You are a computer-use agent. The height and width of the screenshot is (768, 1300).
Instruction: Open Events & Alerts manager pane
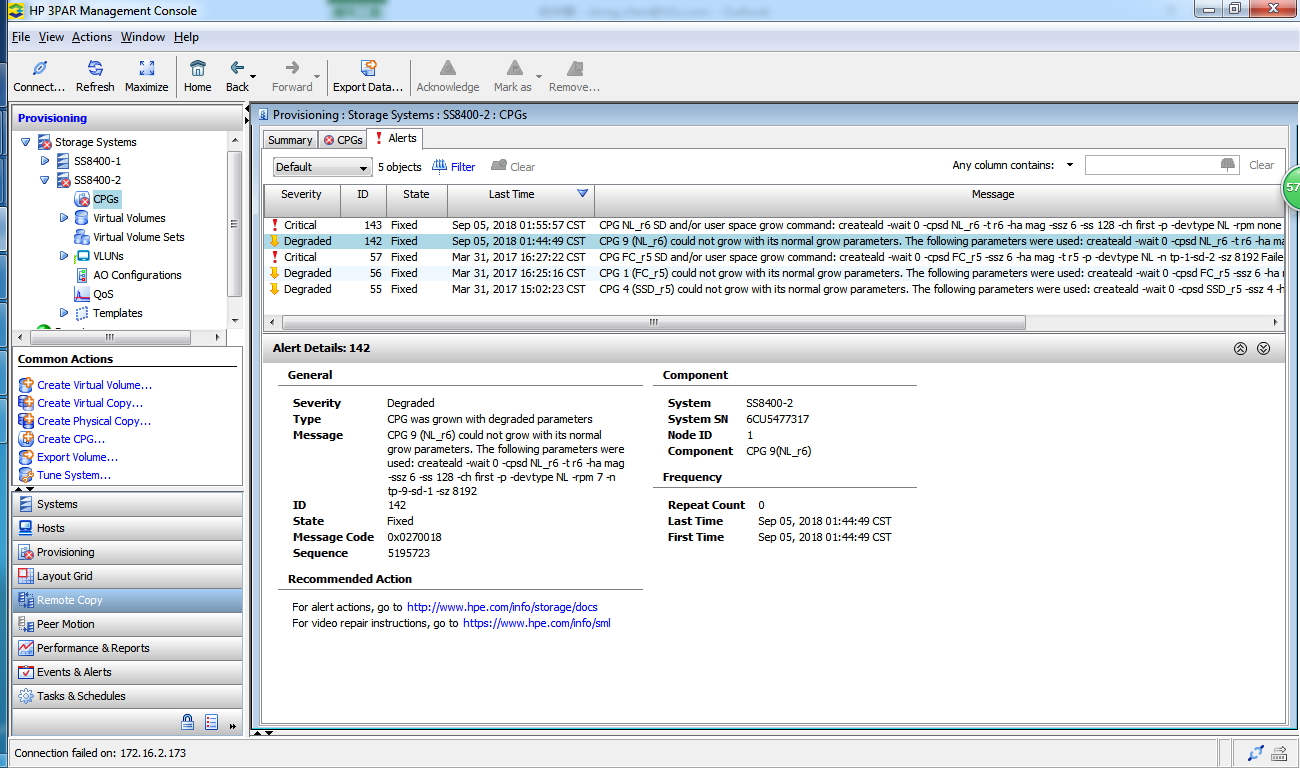127,672
